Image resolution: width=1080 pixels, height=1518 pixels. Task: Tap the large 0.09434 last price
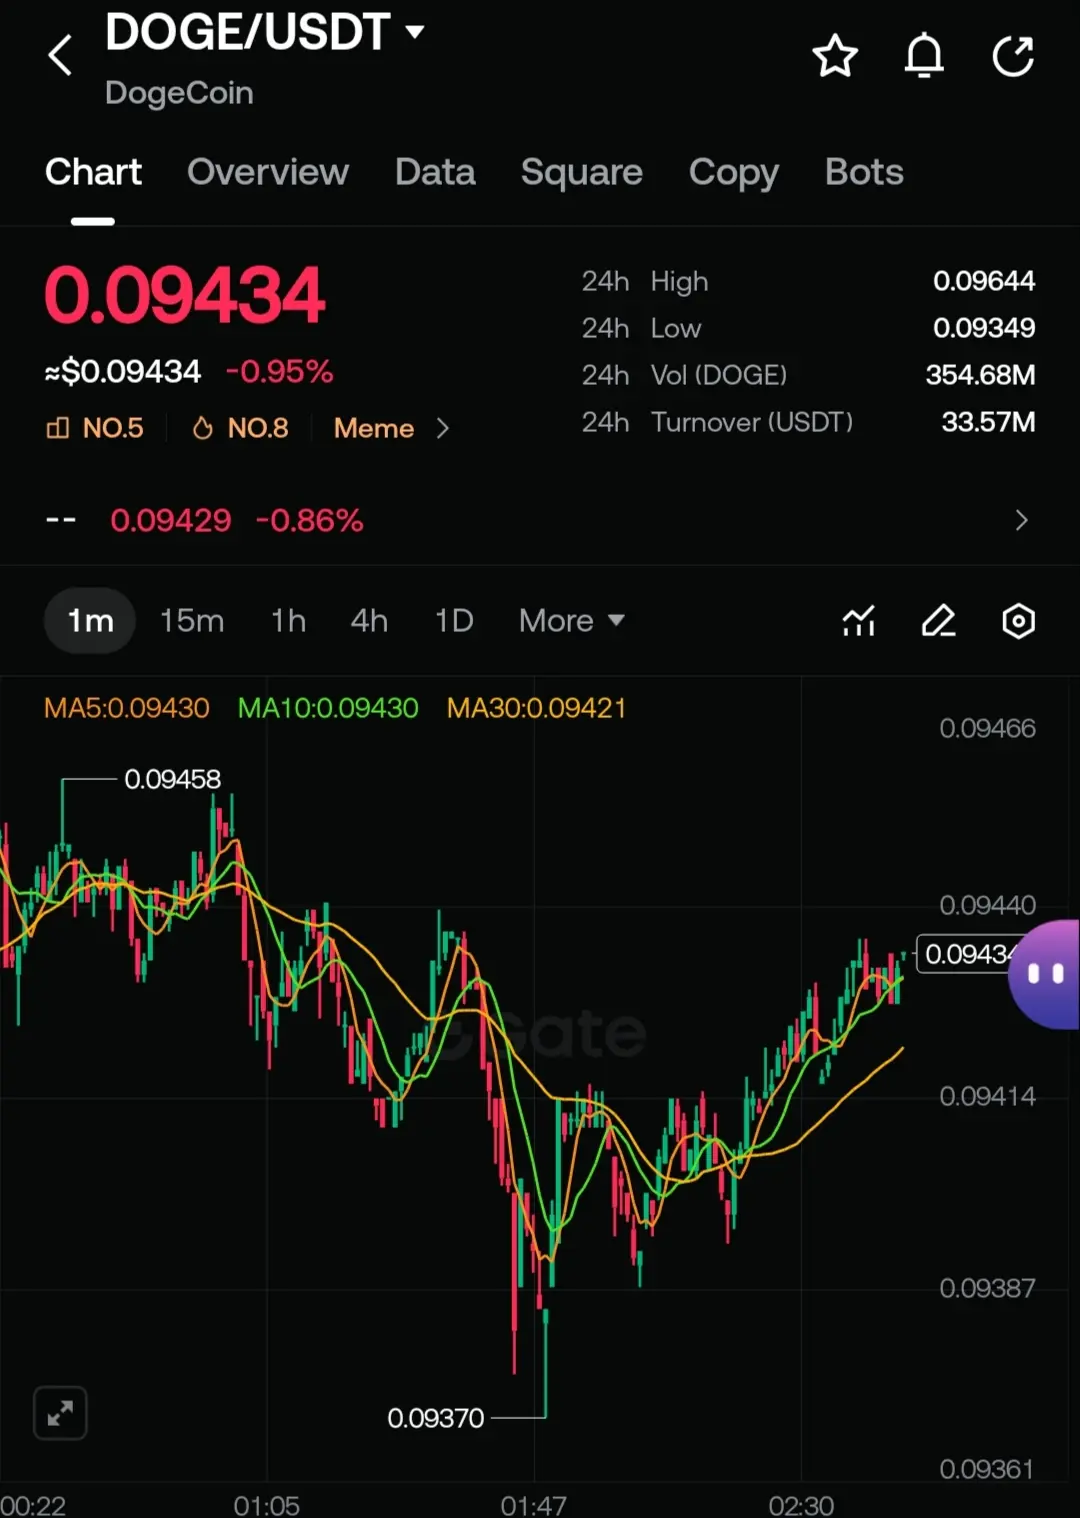185,296
